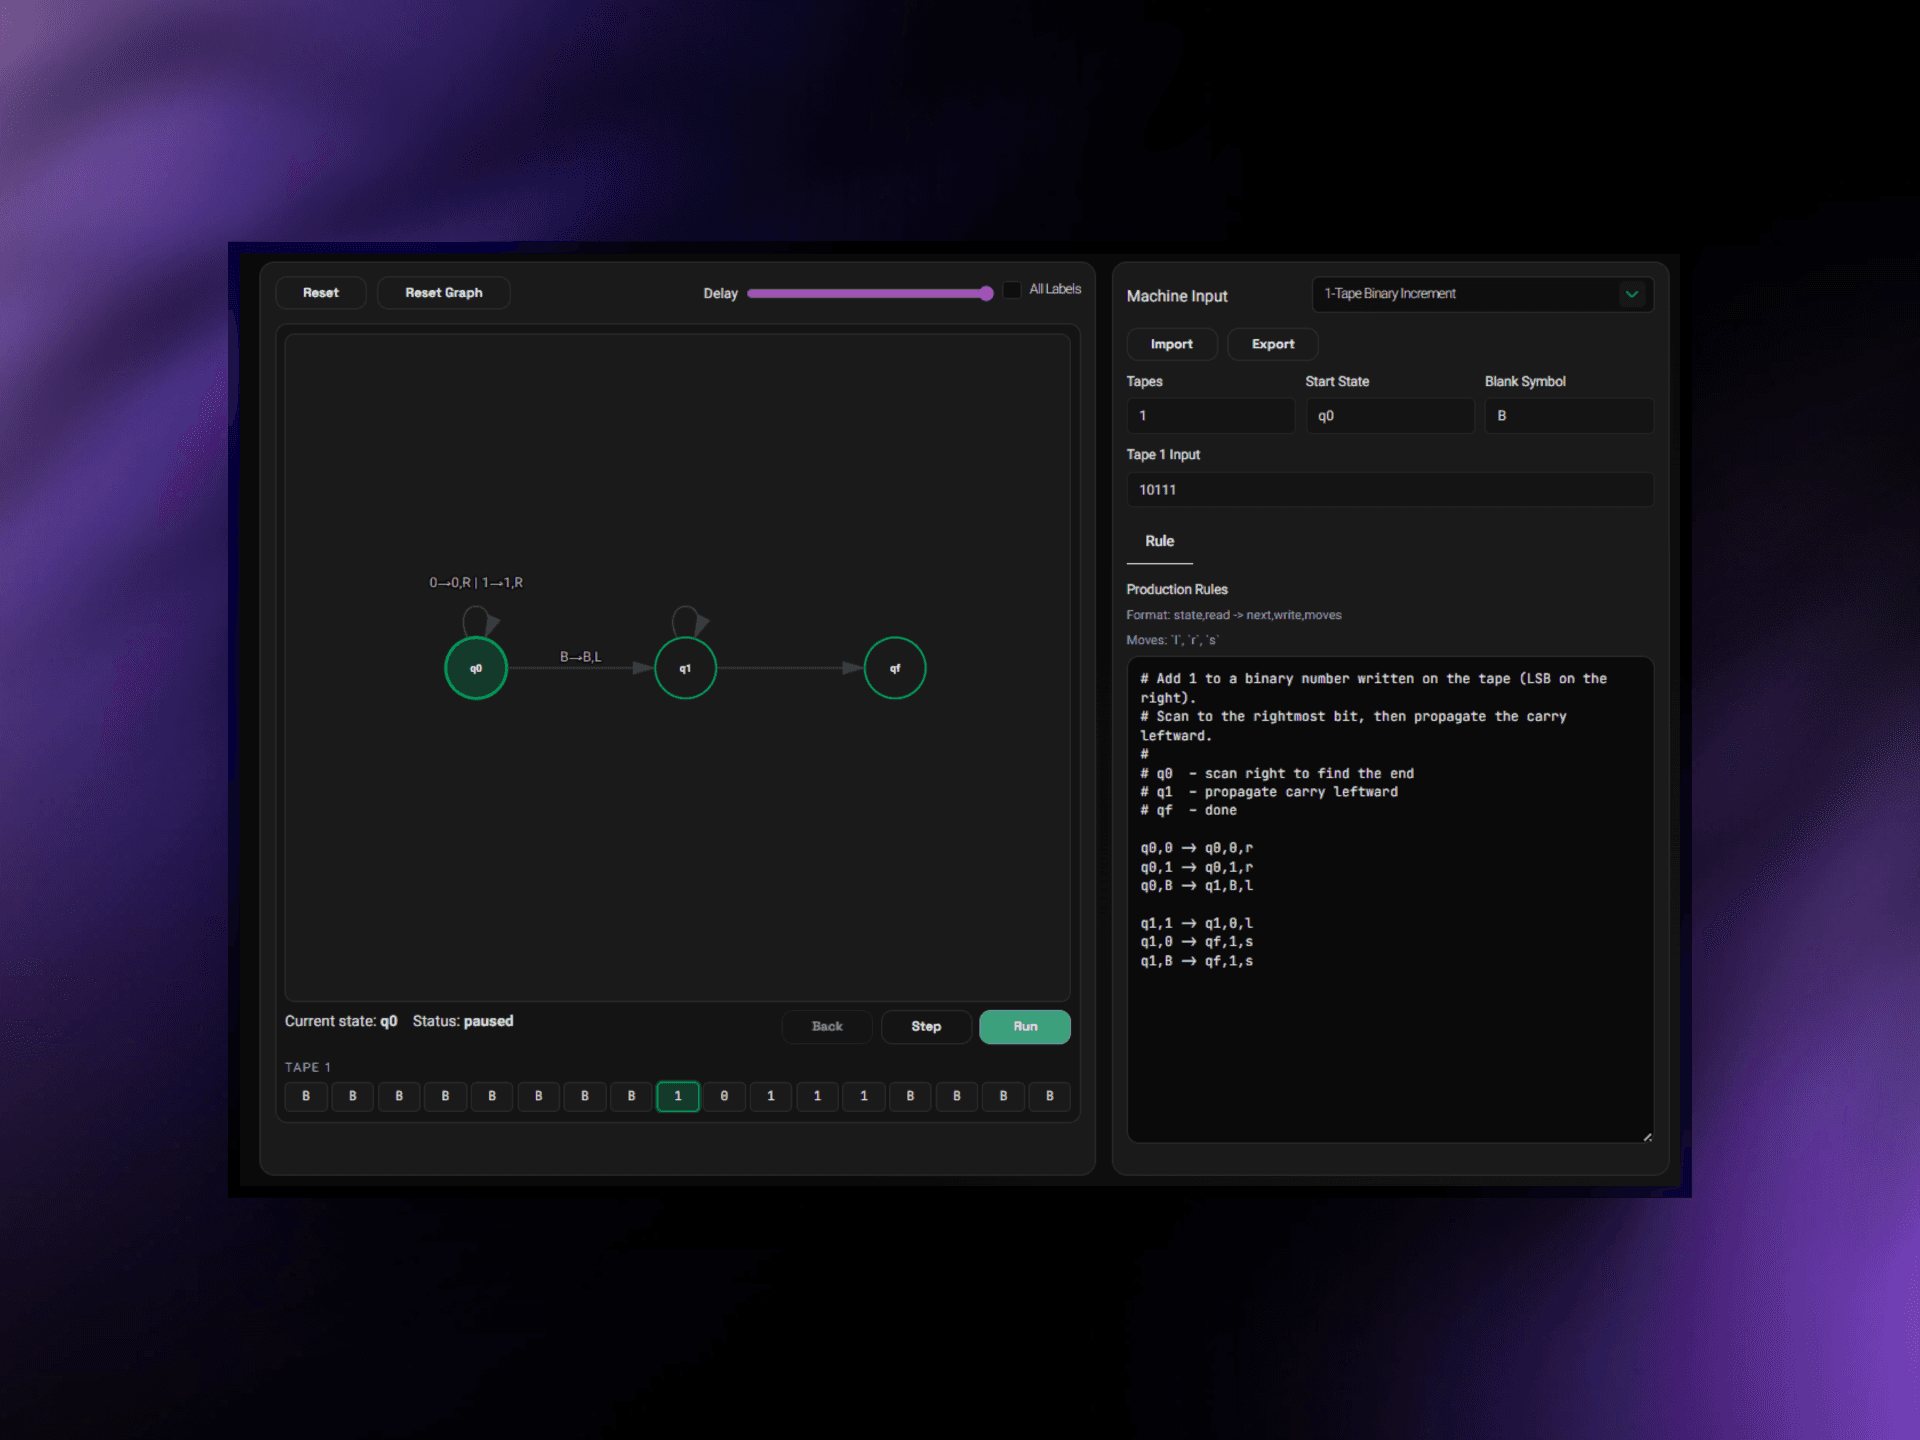Click the qf final state node
Viewport: 1920px width, 1440px height.
click(894, 668)
